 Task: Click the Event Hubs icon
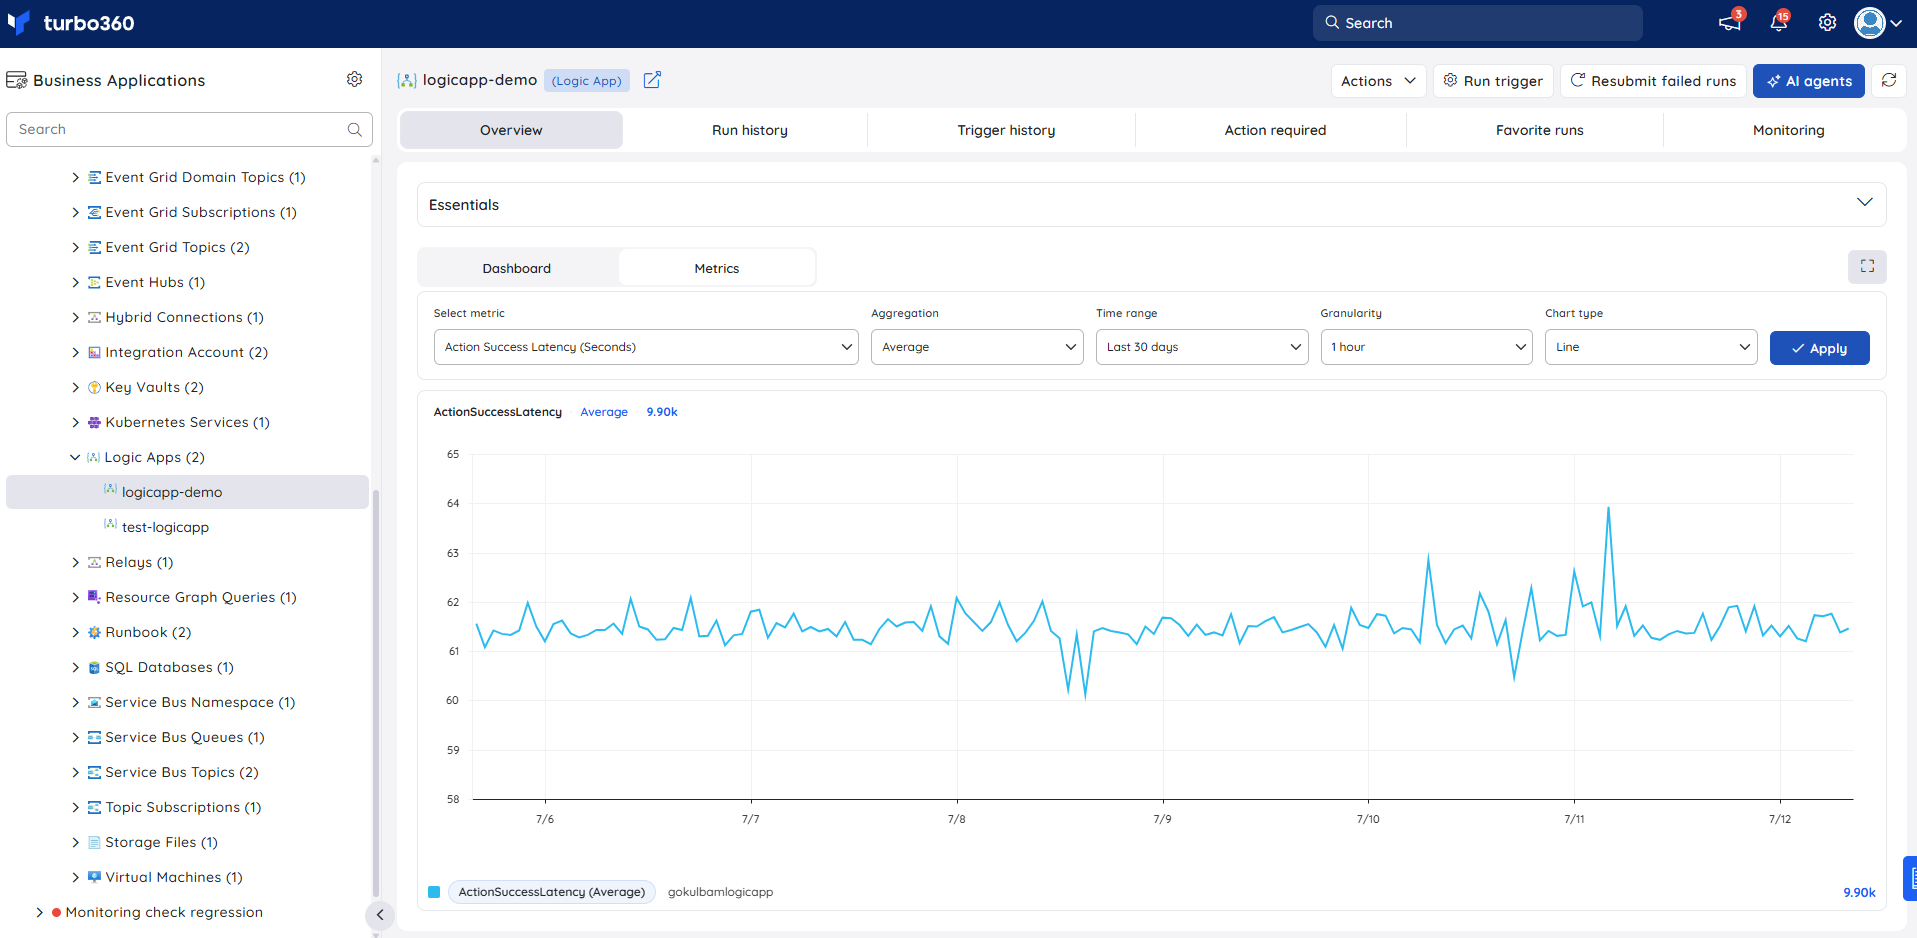tap(94, 282)
